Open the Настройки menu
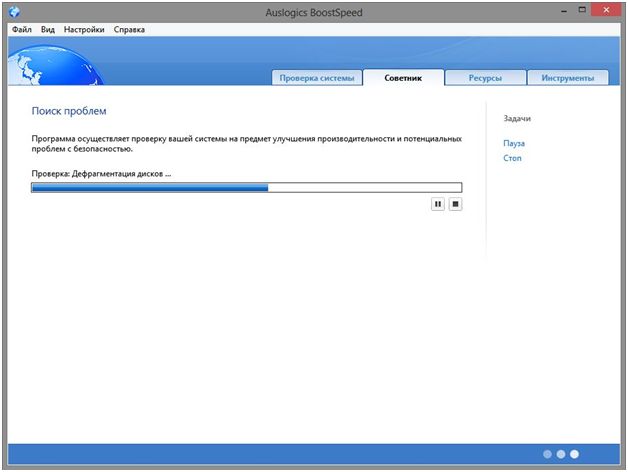628x472 pixels. click(83, 30)
